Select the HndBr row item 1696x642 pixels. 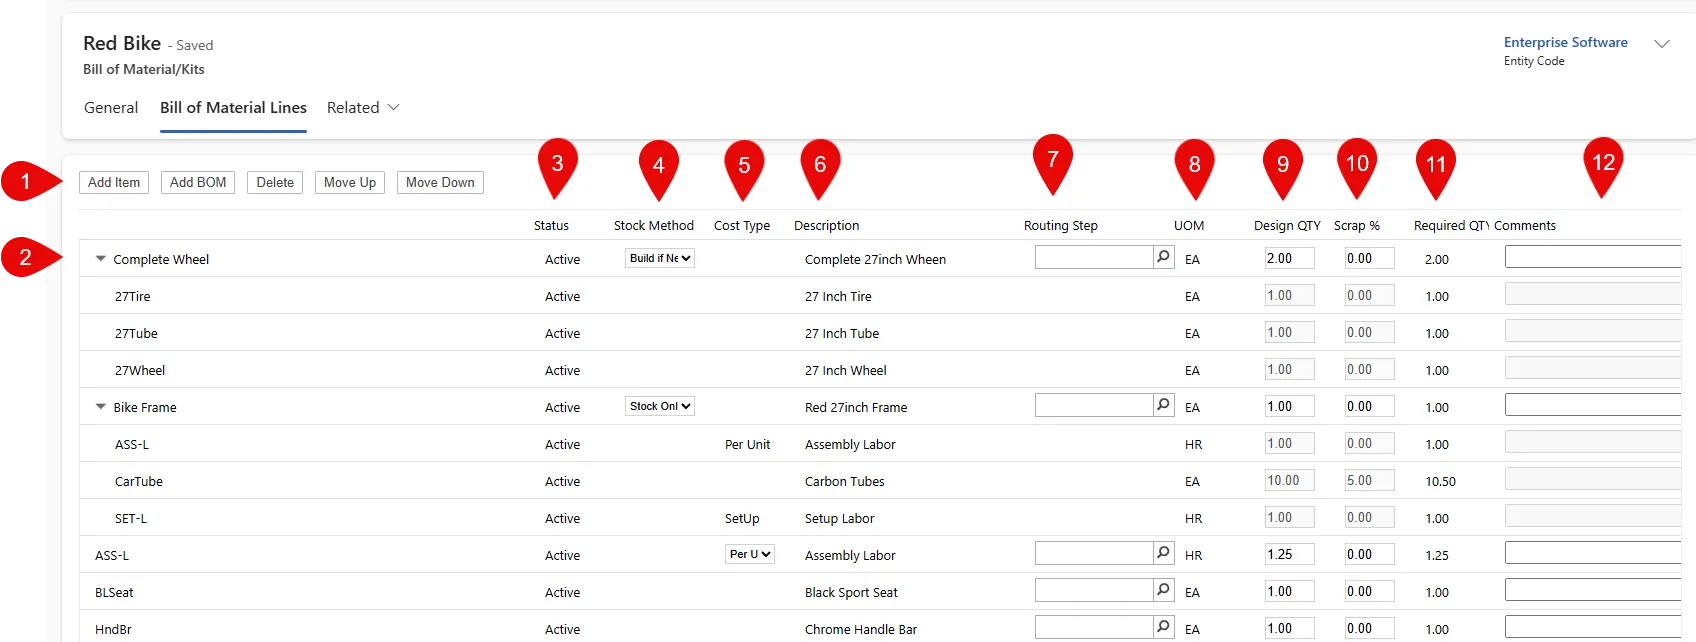(x=113, y=629)
